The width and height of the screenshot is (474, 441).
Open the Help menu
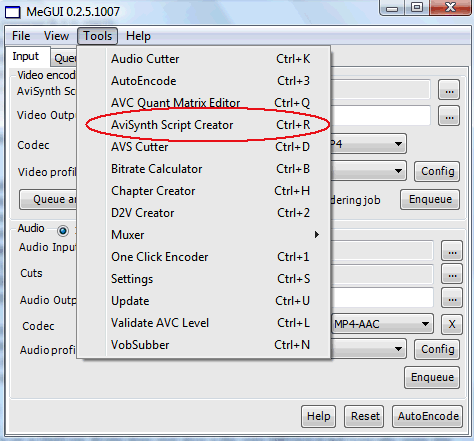138,36
